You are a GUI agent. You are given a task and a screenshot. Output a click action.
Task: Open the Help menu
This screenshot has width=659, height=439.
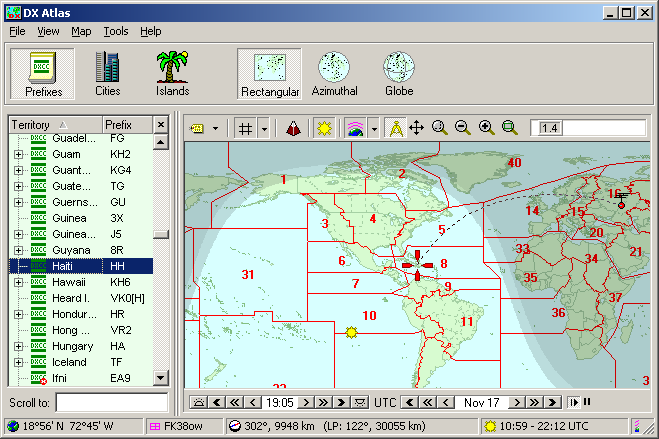(x=150, y=32)
